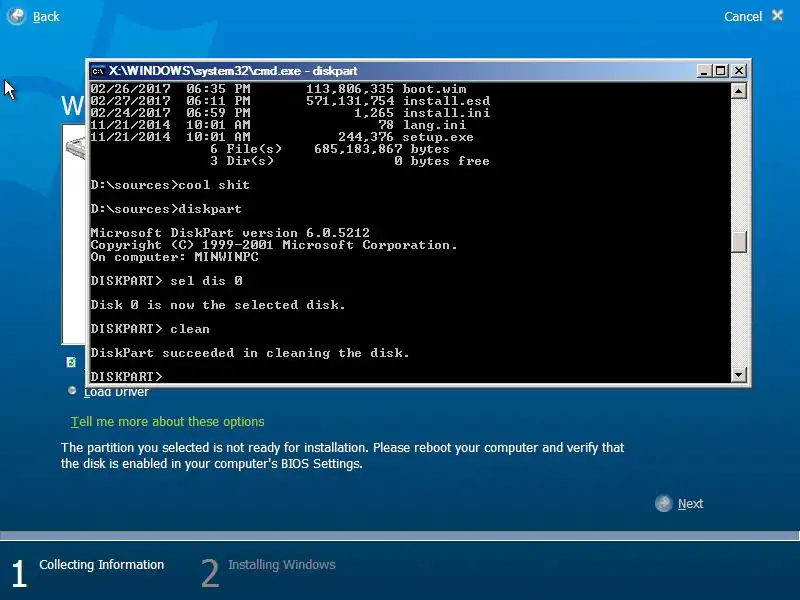The image size is (800, 600).
Task: Click the console scrollbar up arrow
Action: click(738, 91)
